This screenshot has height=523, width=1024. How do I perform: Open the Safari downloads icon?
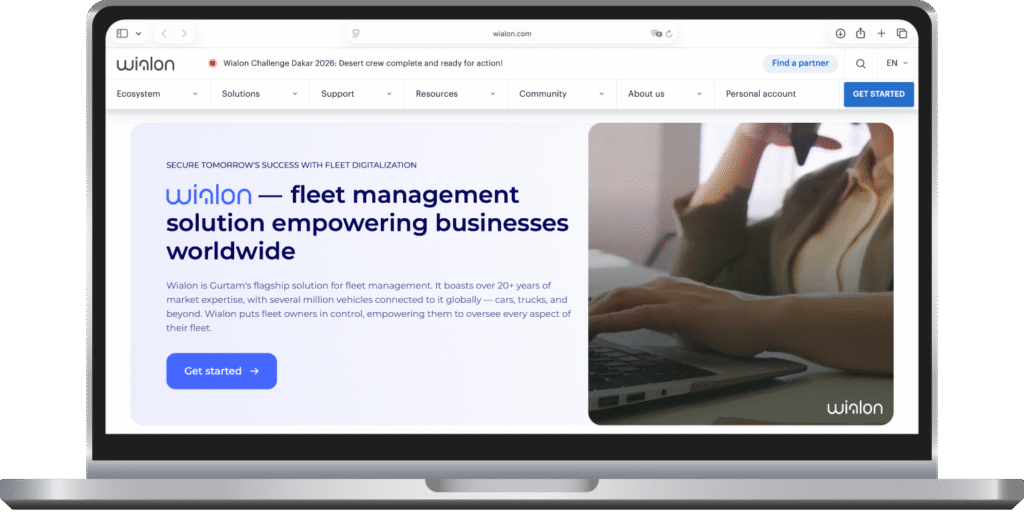840,33
